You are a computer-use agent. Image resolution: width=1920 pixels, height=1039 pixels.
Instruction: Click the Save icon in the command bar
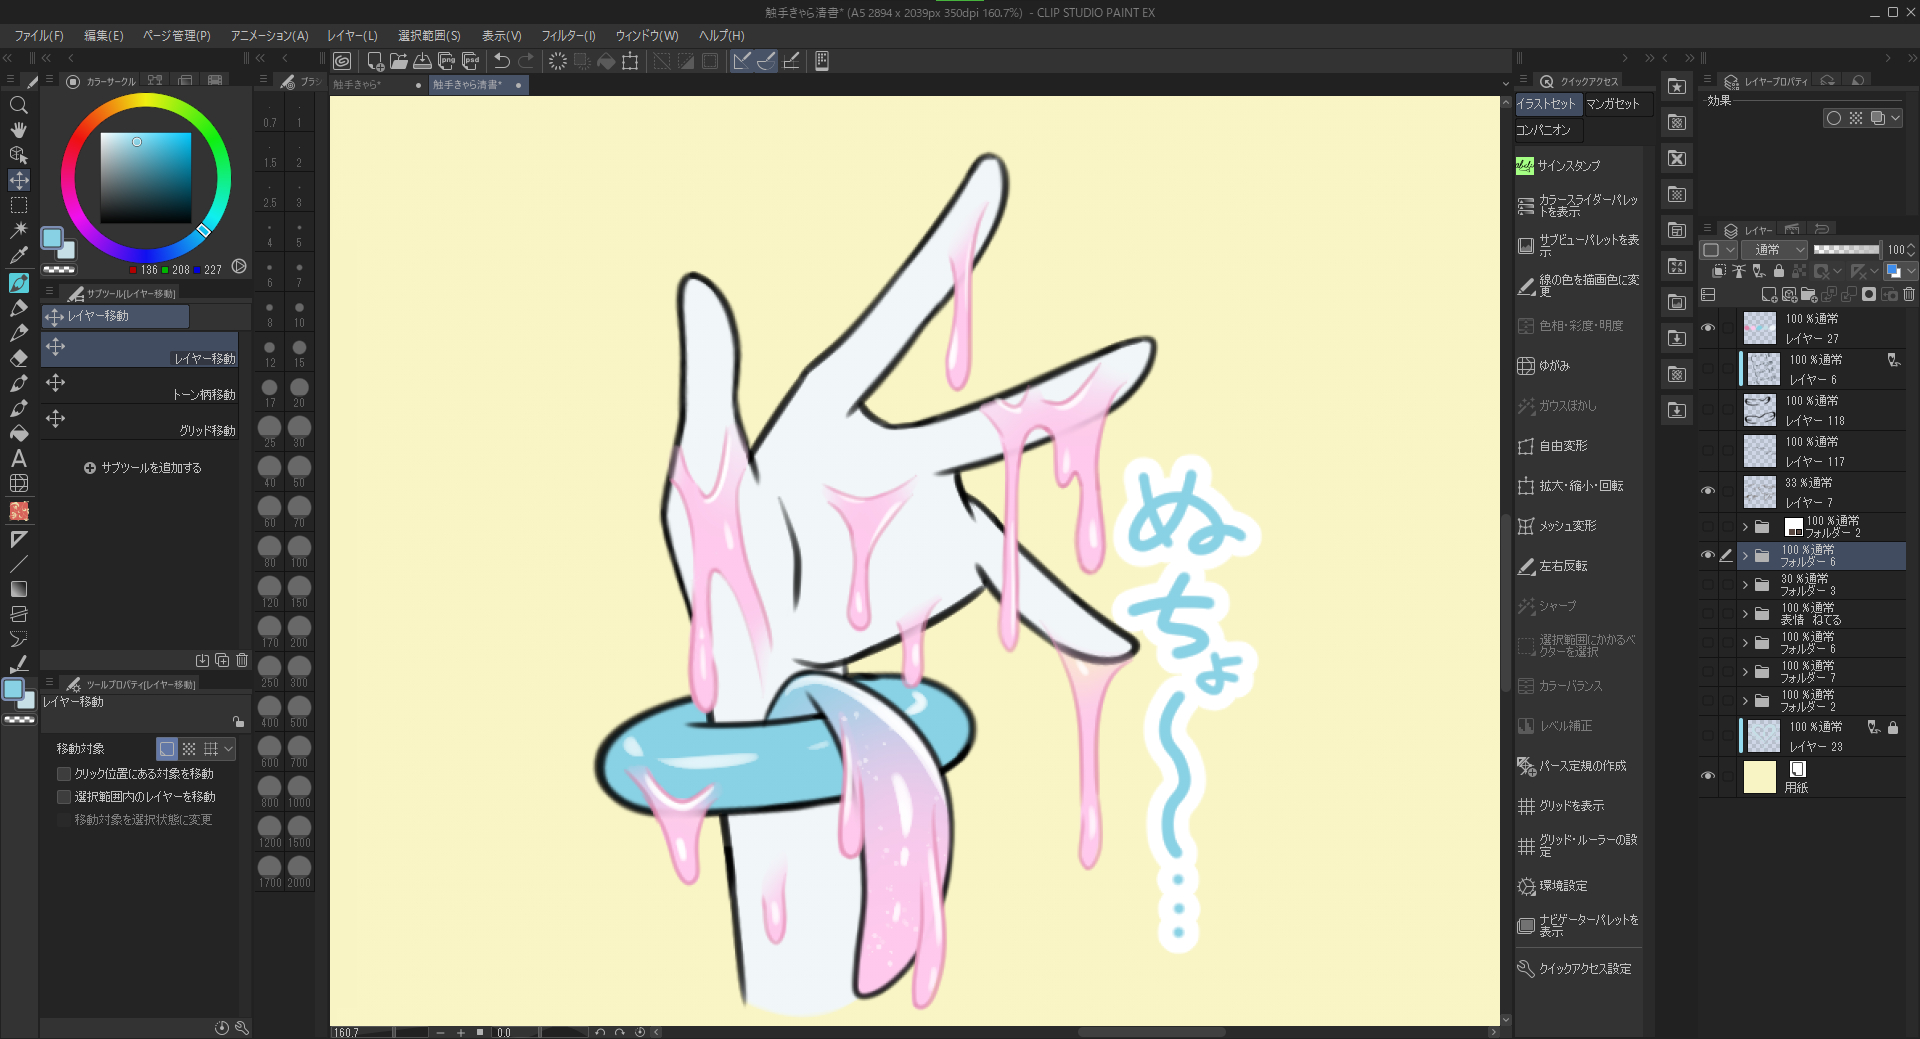(x=423, y=61)
